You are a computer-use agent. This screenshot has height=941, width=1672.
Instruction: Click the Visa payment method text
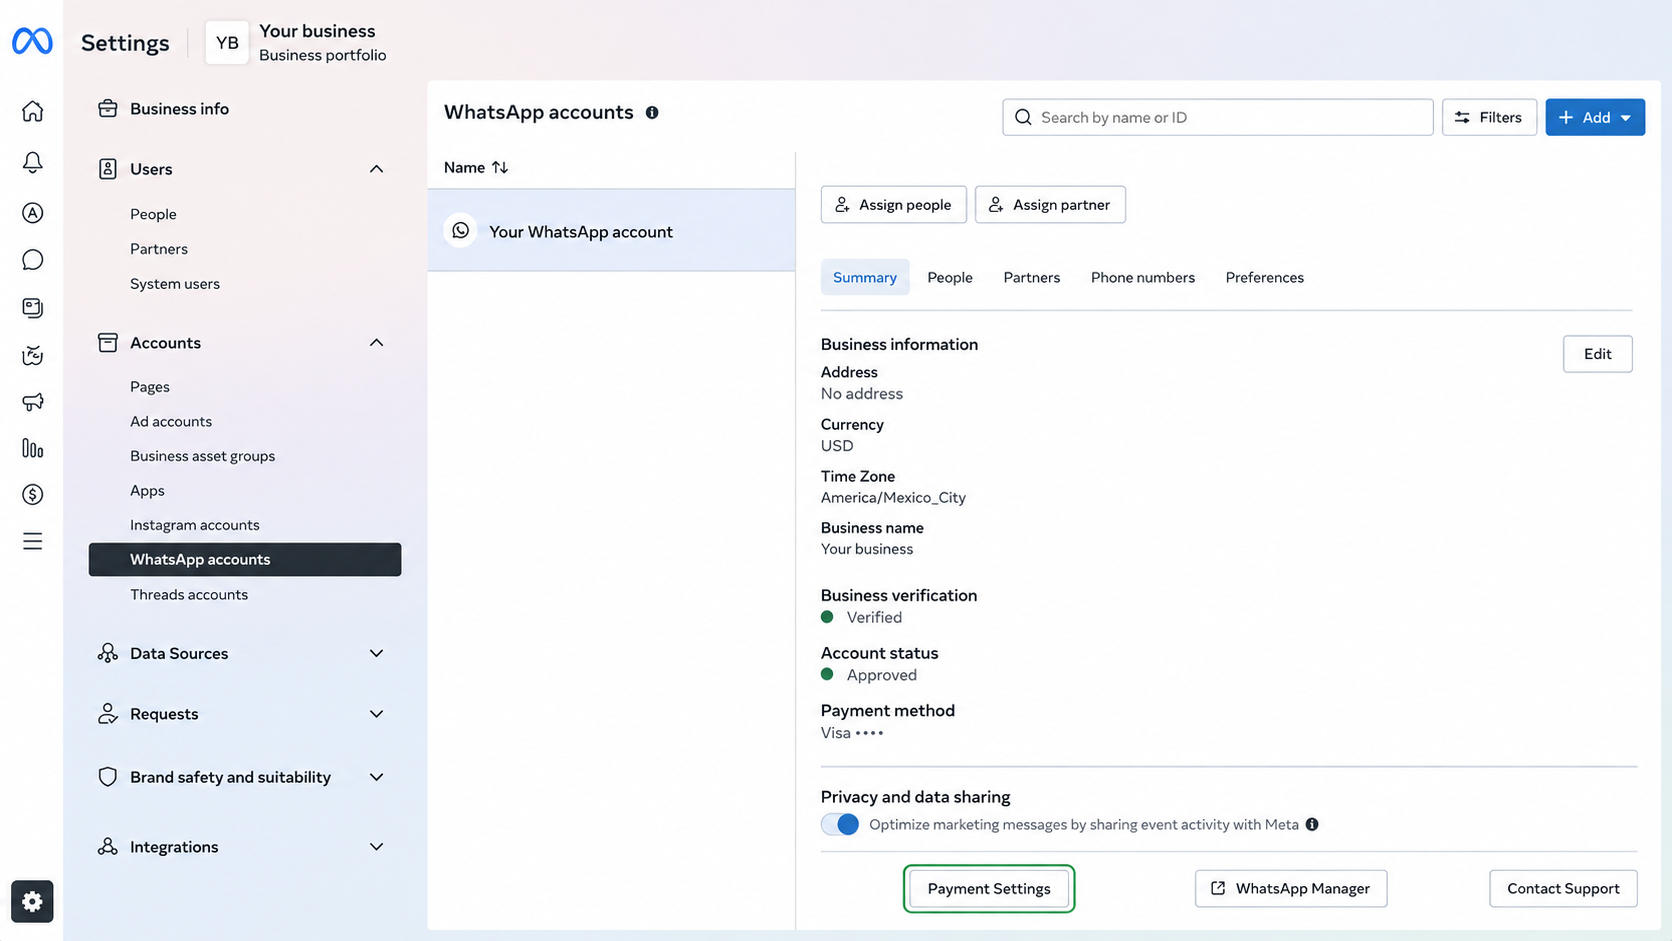852,733
